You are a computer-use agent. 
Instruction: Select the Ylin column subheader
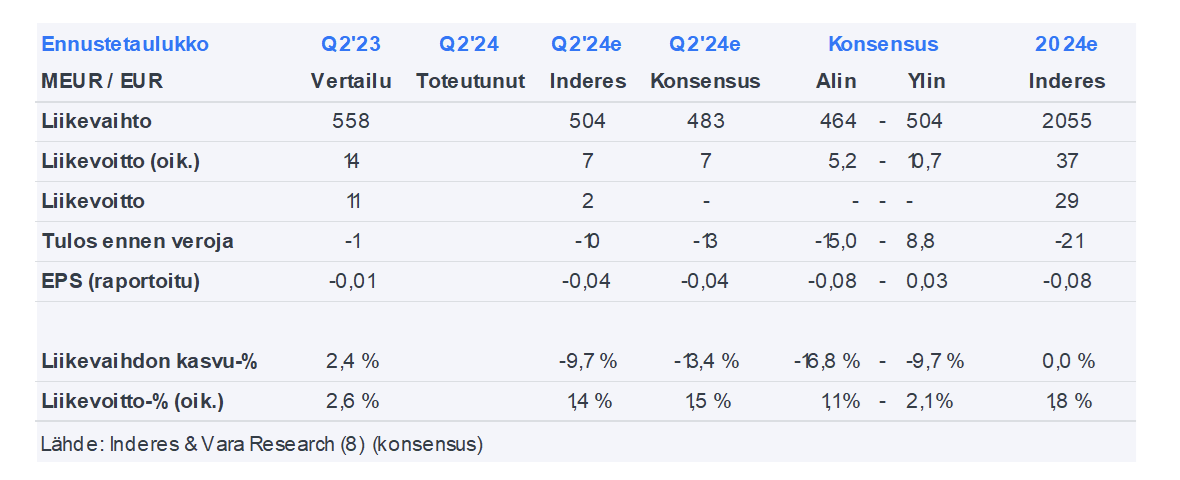tap(926, 81)
